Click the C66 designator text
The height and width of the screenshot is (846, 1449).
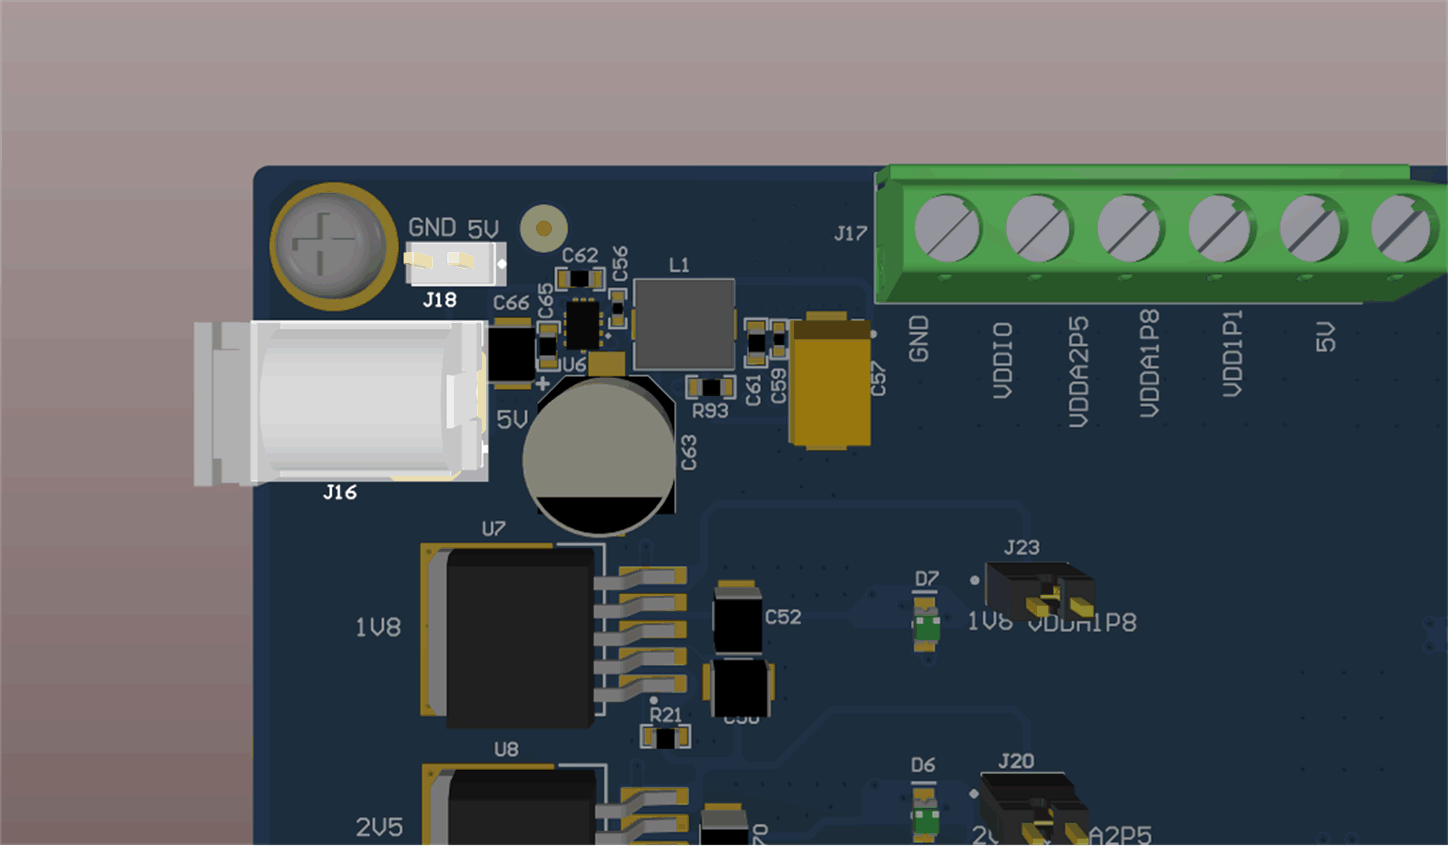coord(511,302)
